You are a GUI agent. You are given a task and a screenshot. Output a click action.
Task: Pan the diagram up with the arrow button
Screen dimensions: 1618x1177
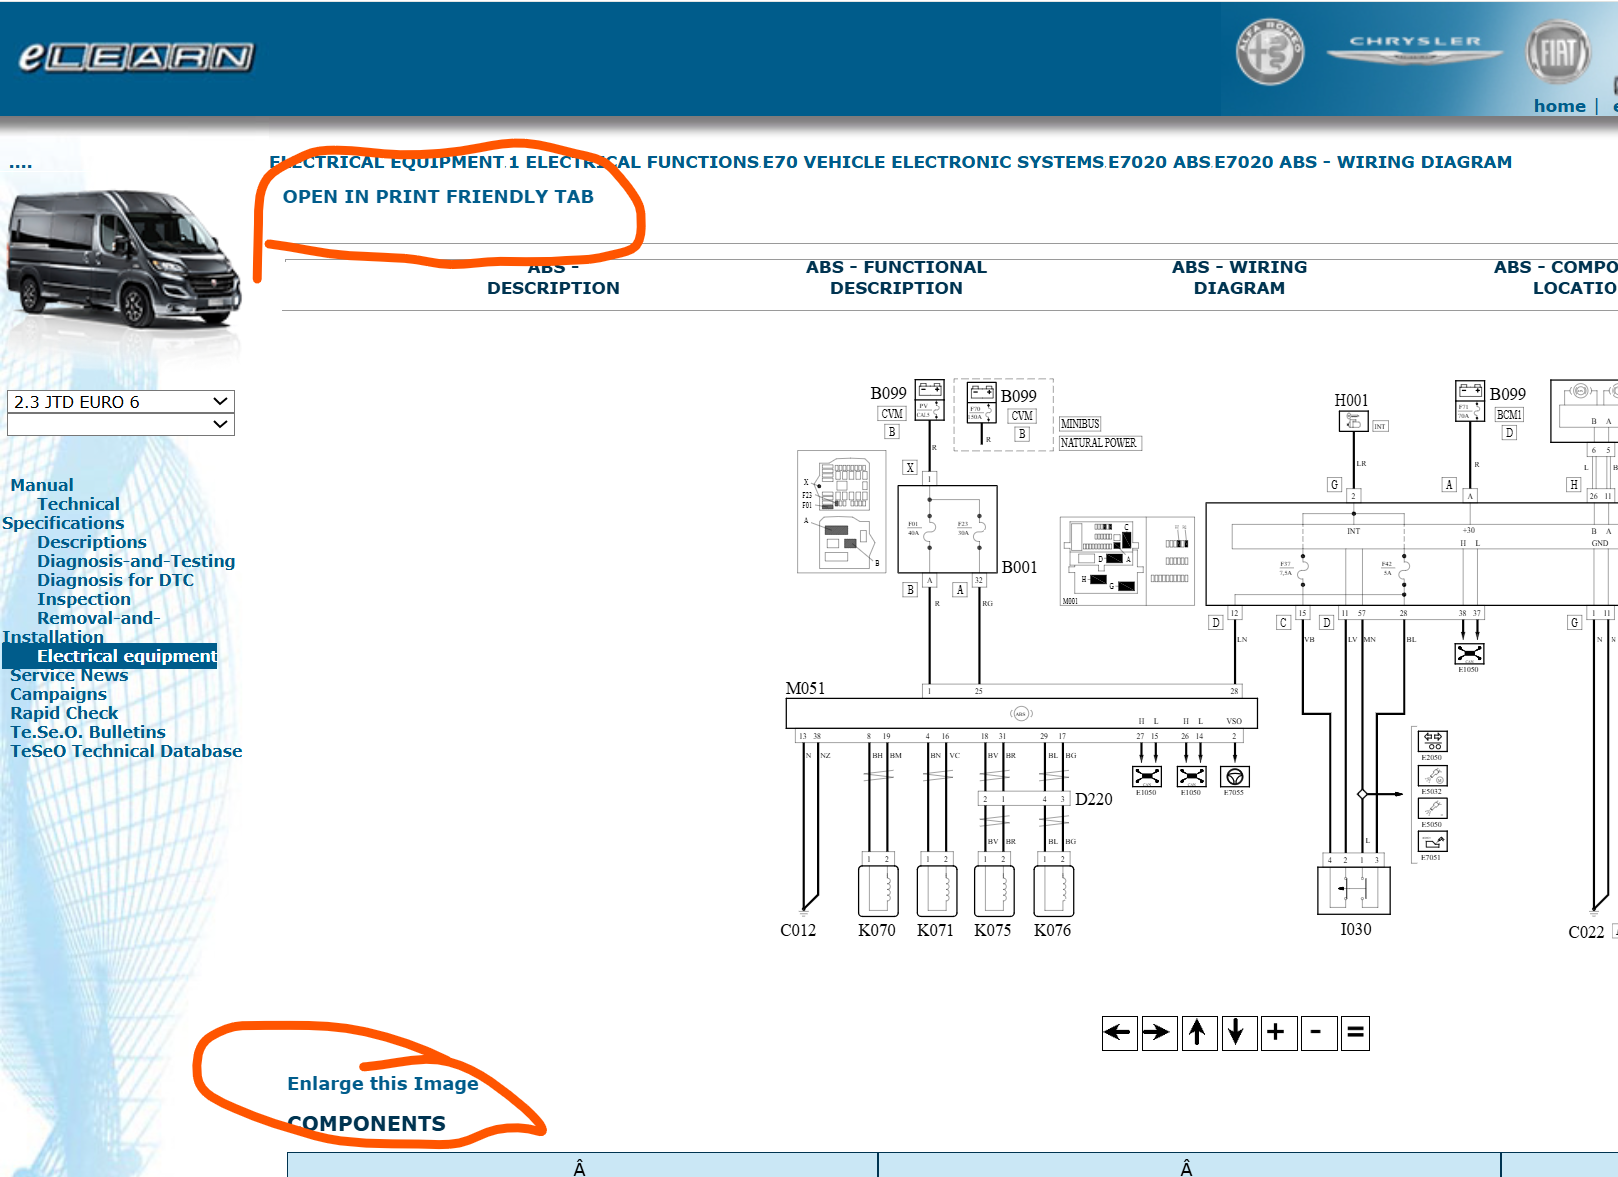[1199, 1032]
